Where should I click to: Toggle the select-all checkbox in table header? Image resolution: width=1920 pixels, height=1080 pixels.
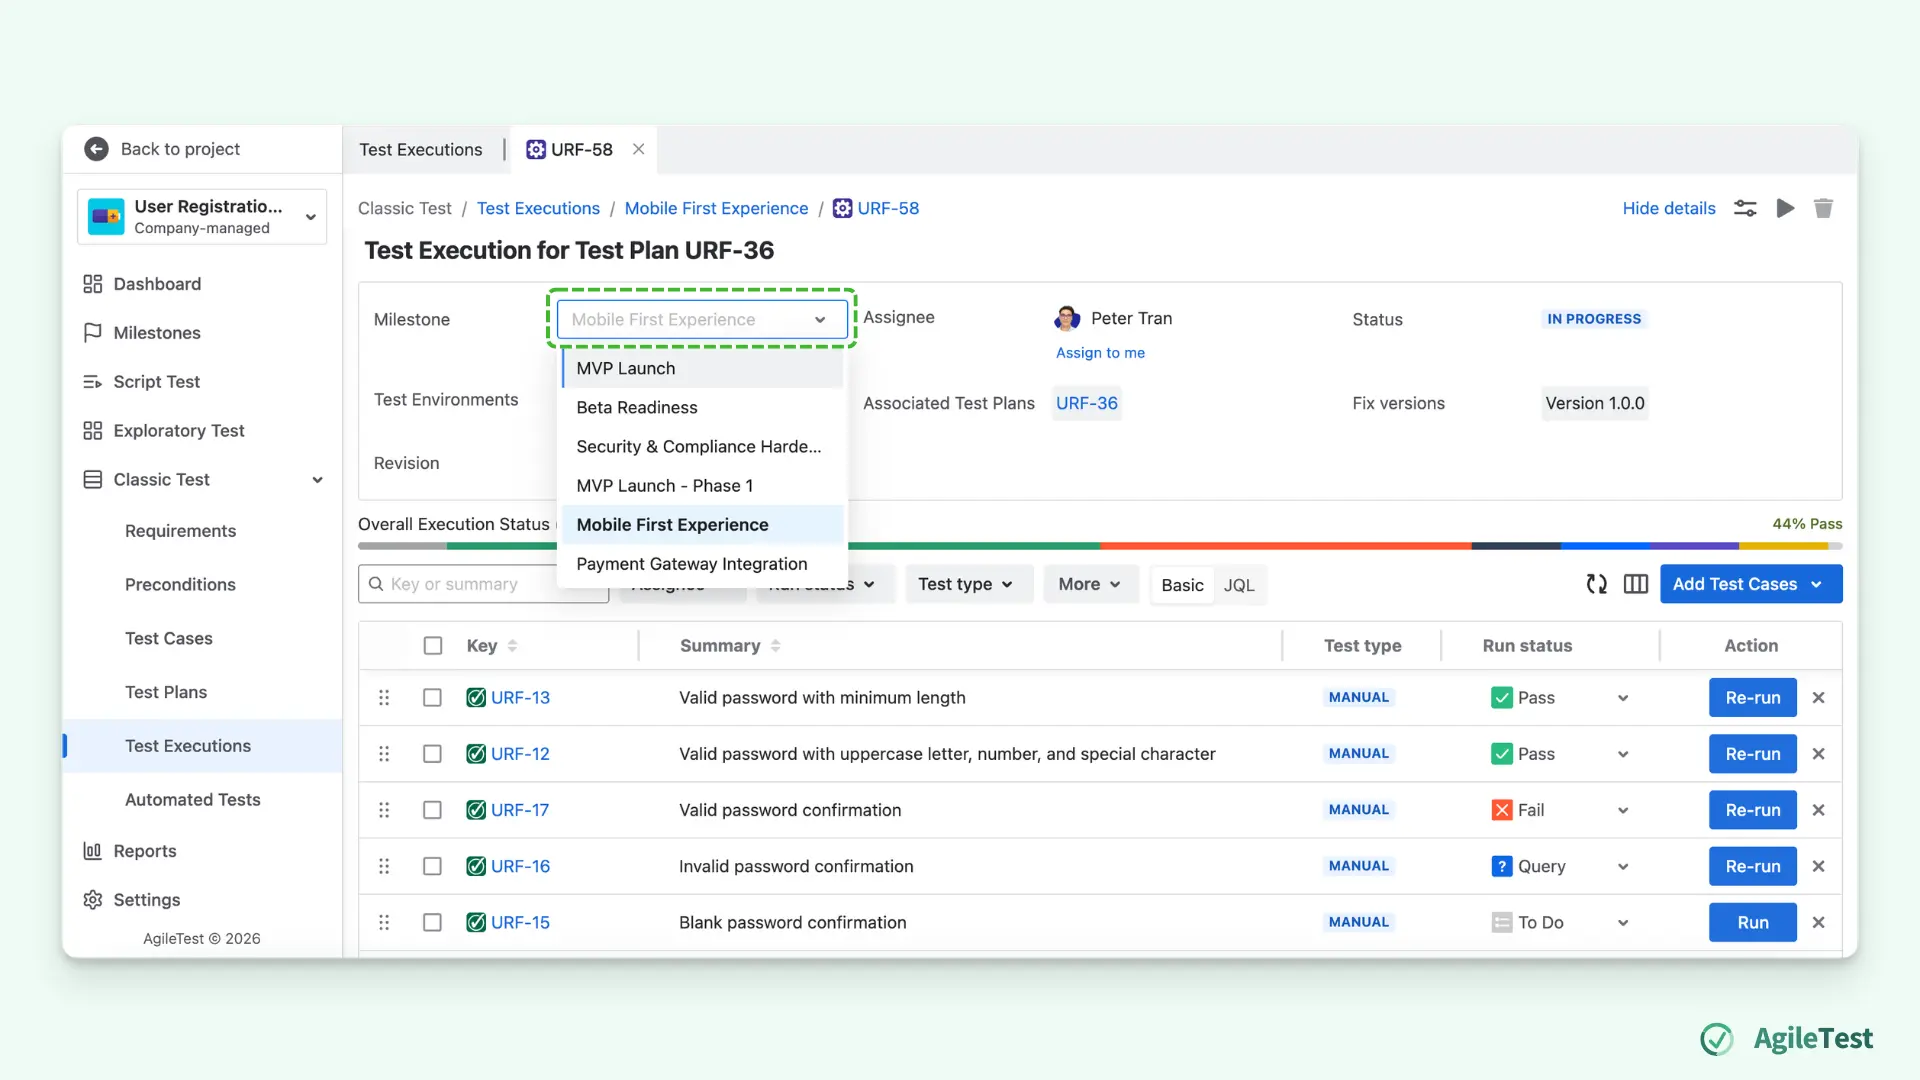tap(433, 646)
